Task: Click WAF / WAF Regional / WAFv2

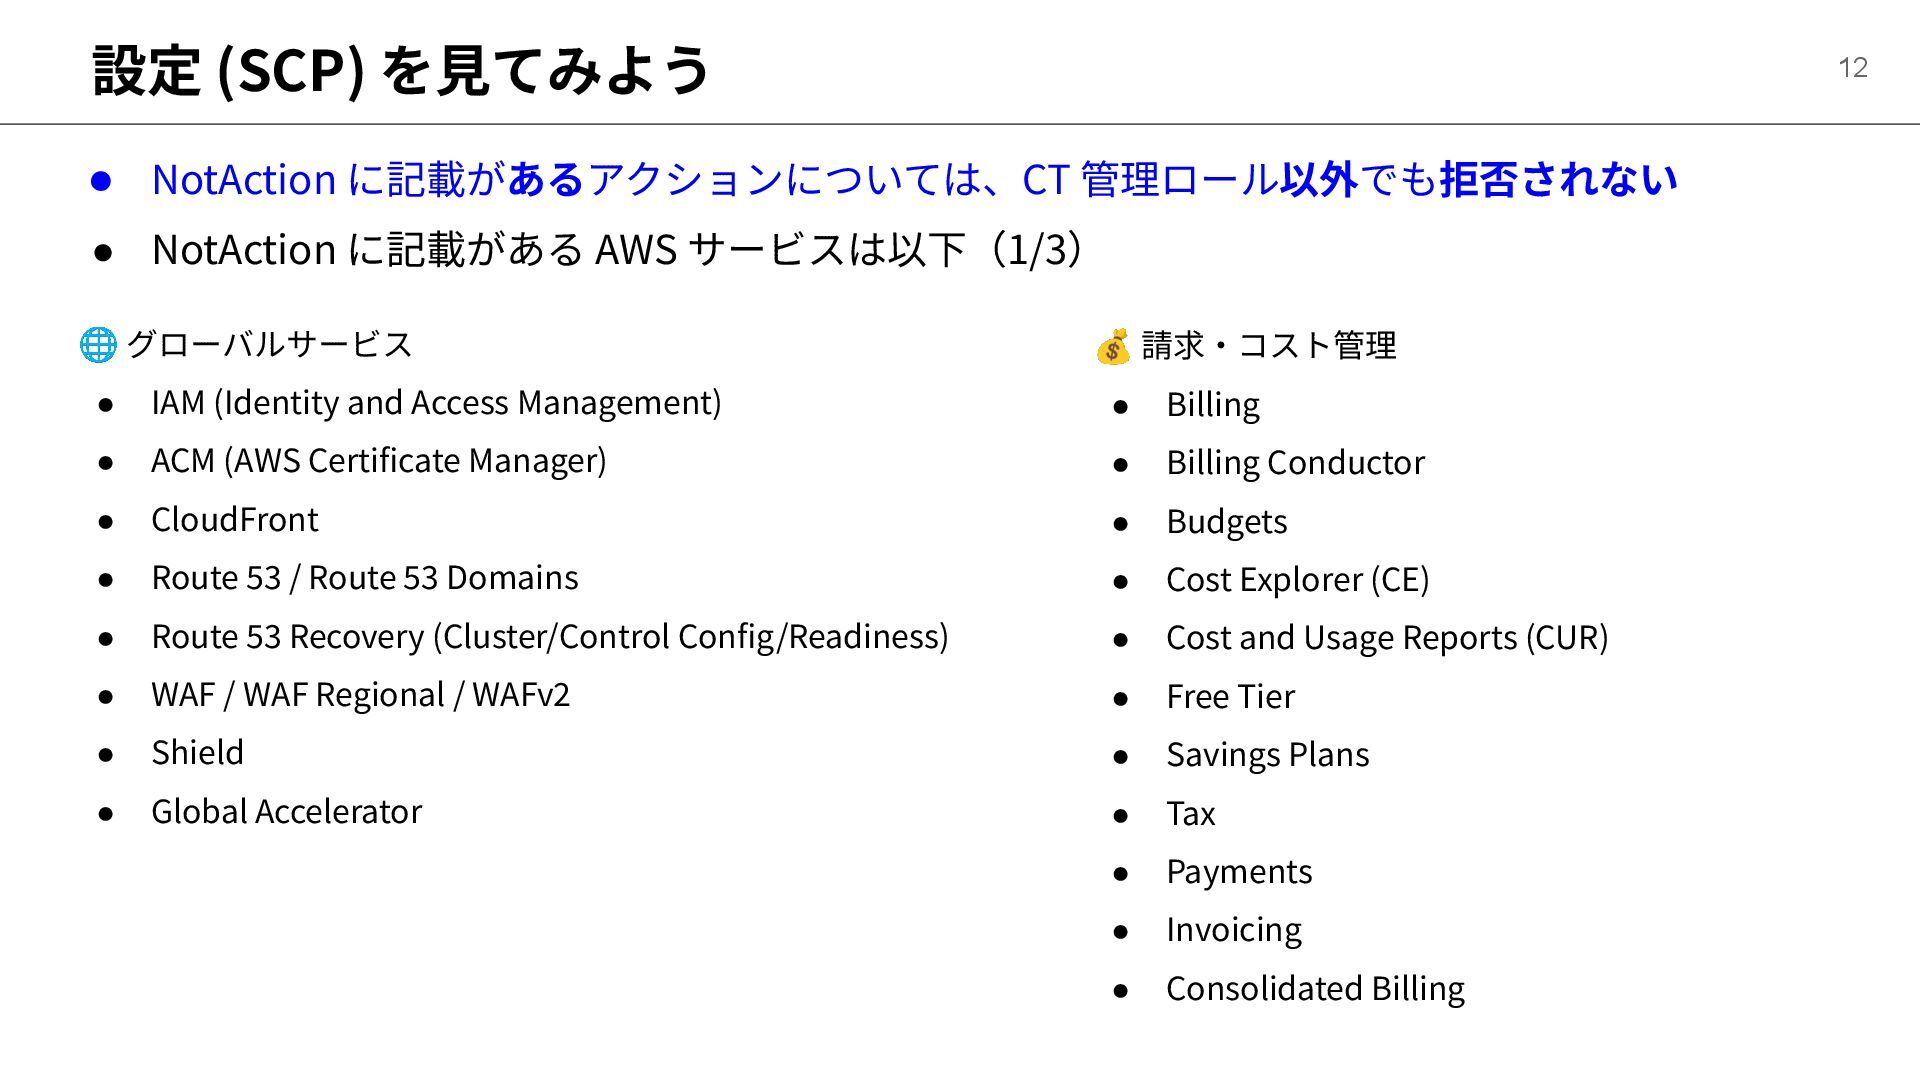Action: tap(361, 694)
